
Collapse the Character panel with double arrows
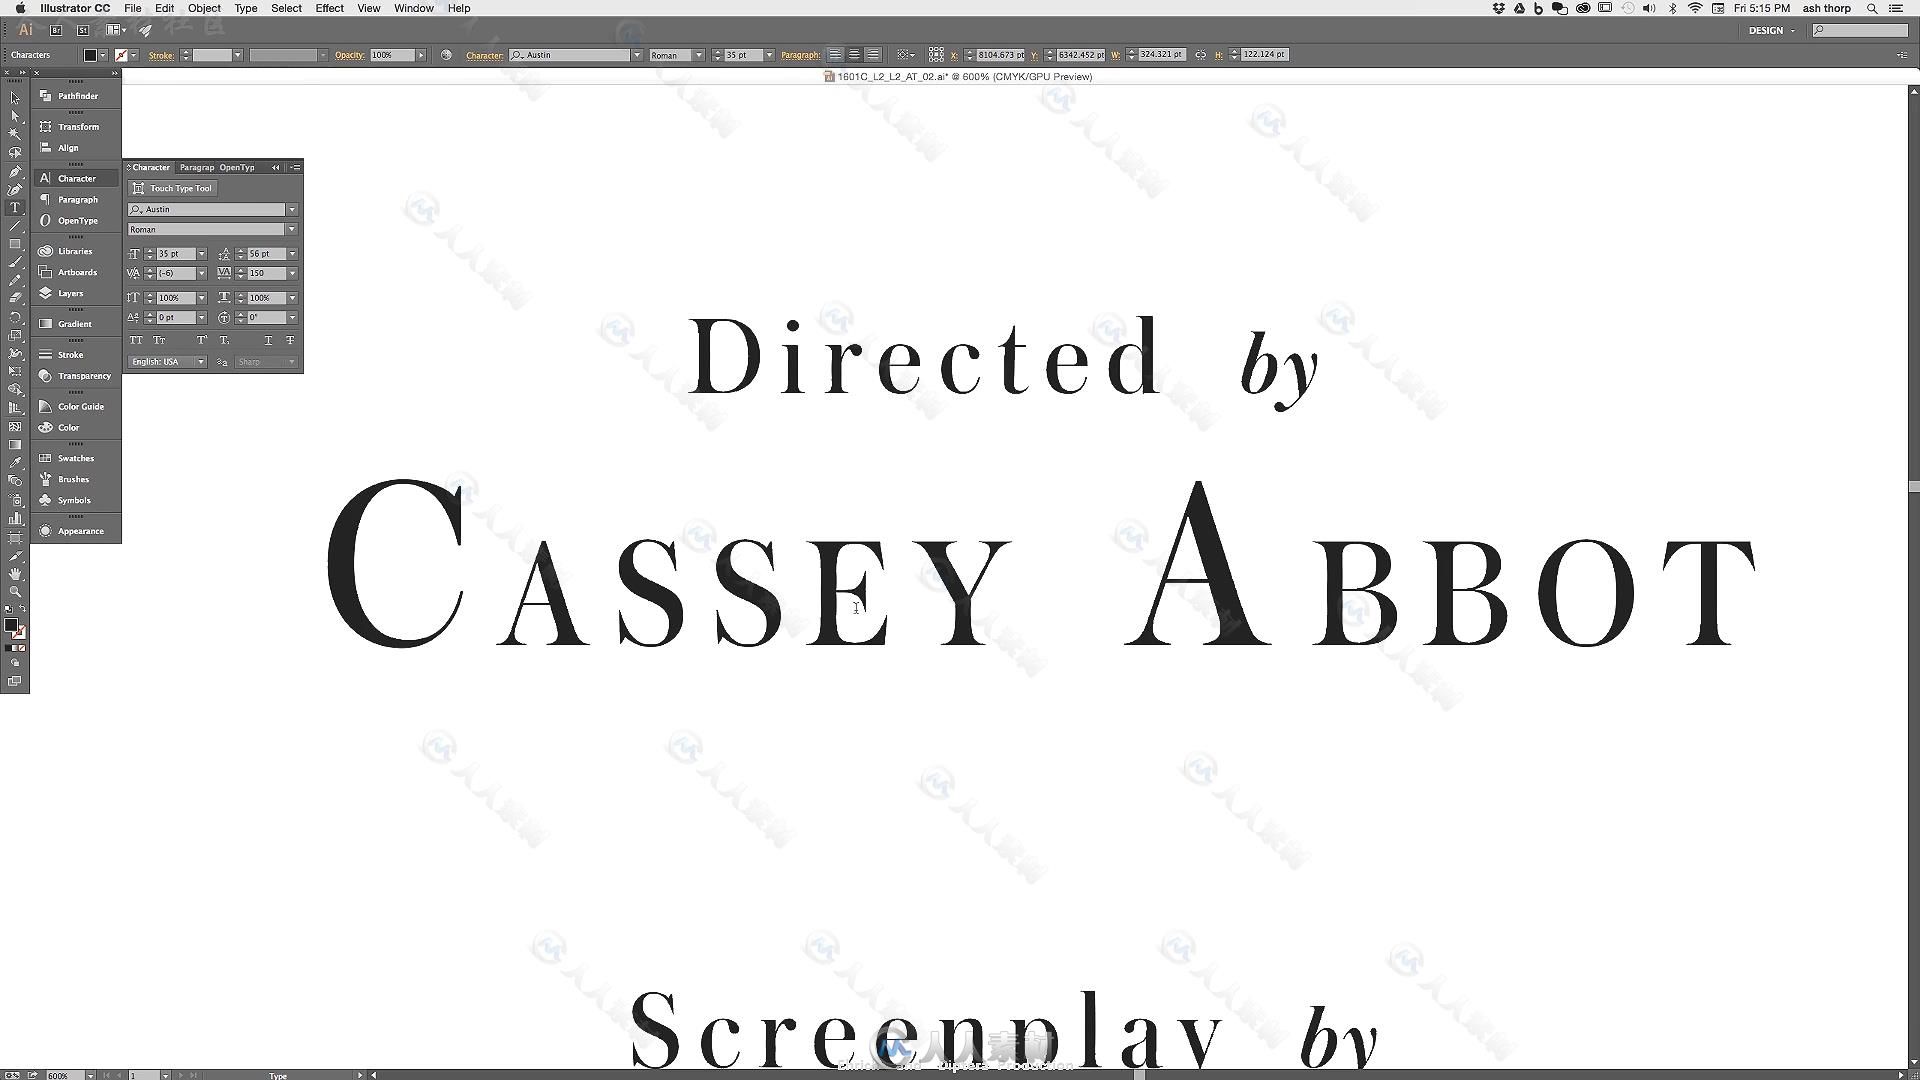point(276,168)
